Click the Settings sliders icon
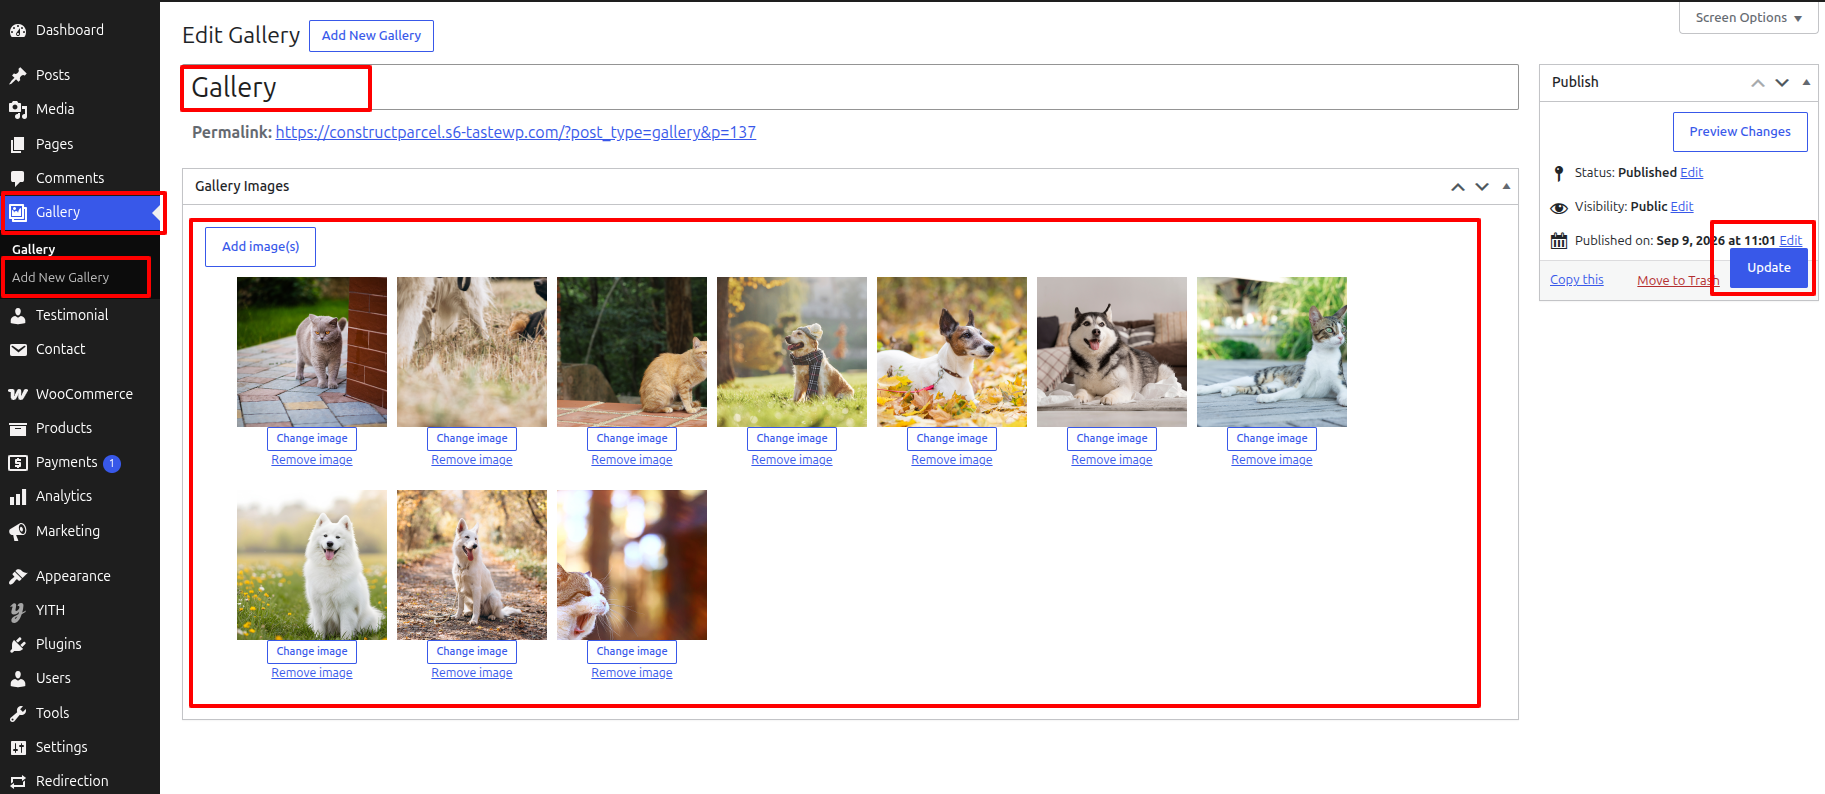Viewport: 1825px width, 794px height. (x=18, y=748)
